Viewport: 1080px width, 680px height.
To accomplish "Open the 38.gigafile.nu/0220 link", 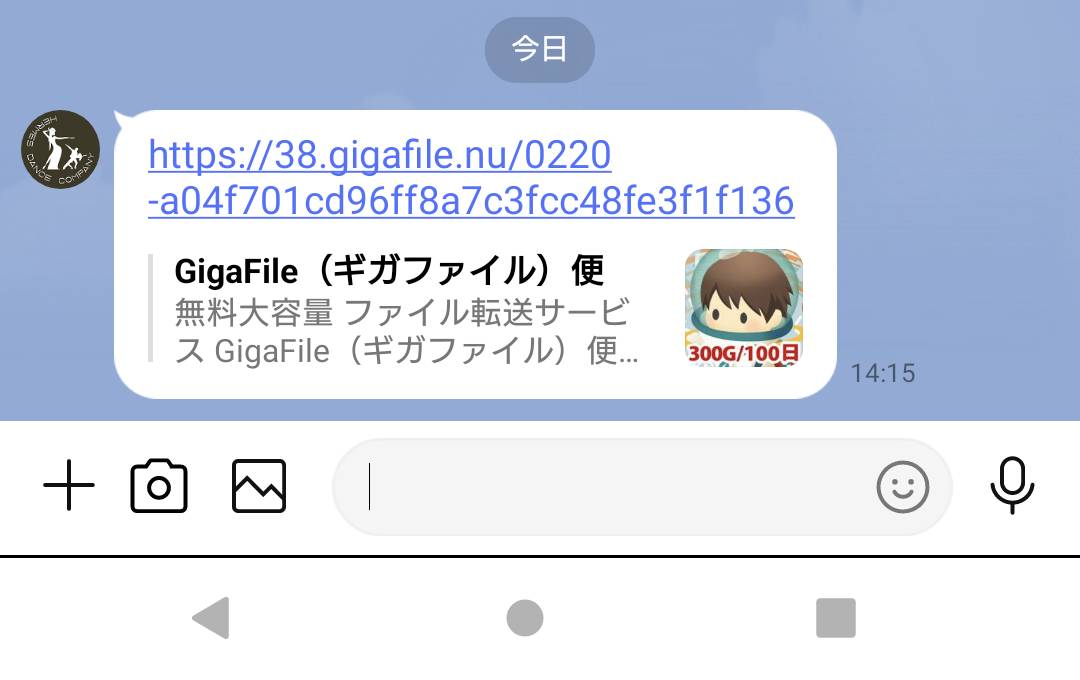I will pyautogui.click(x=380, y=154).
